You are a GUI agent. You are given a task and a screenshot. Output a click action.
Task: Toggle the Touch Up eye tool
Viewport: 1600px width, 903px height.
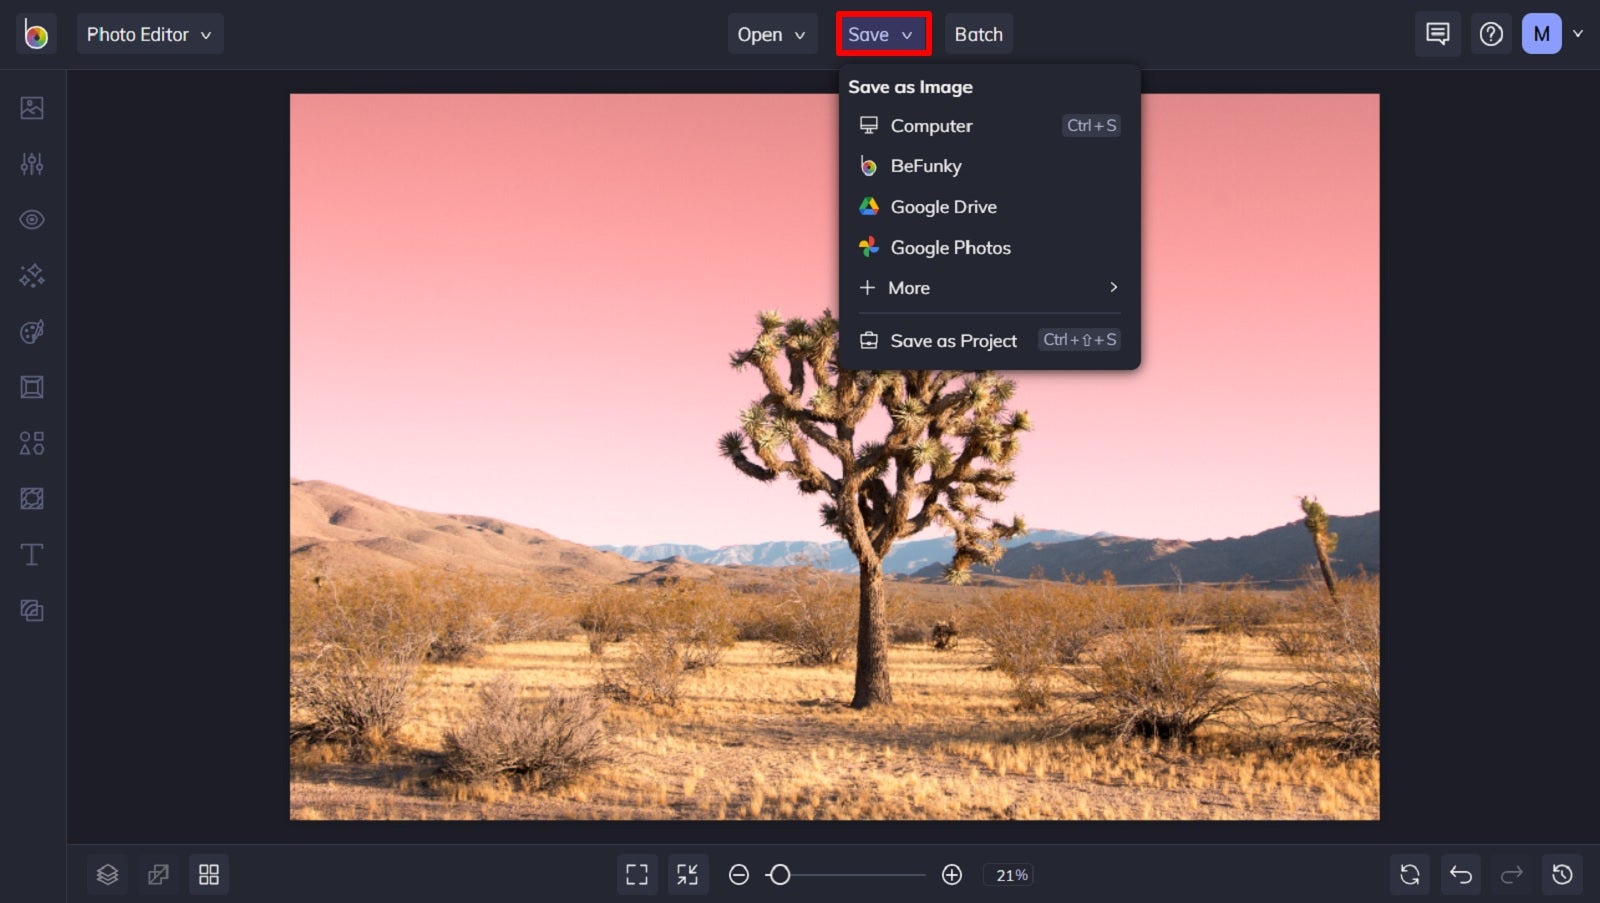(x=31, y=219)
